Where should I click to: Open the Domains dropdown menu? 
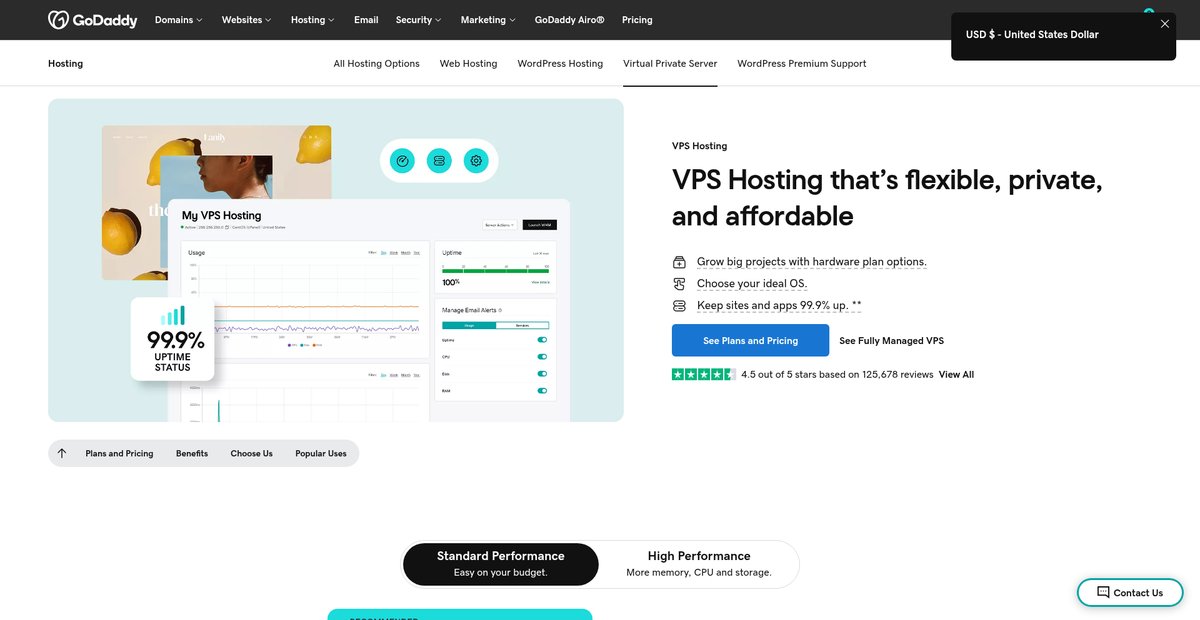(x=178, y=20)
